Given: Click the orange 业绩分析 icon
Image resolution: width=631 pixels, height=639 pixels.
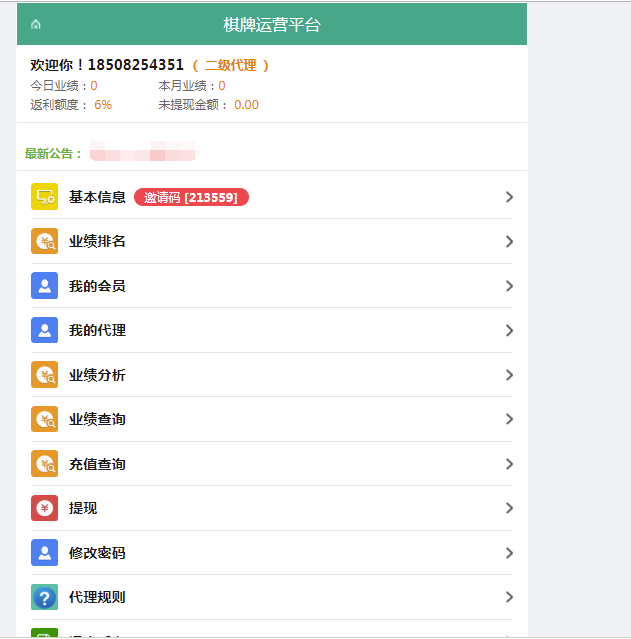Looking at the screenshot, I should (44, 375).
